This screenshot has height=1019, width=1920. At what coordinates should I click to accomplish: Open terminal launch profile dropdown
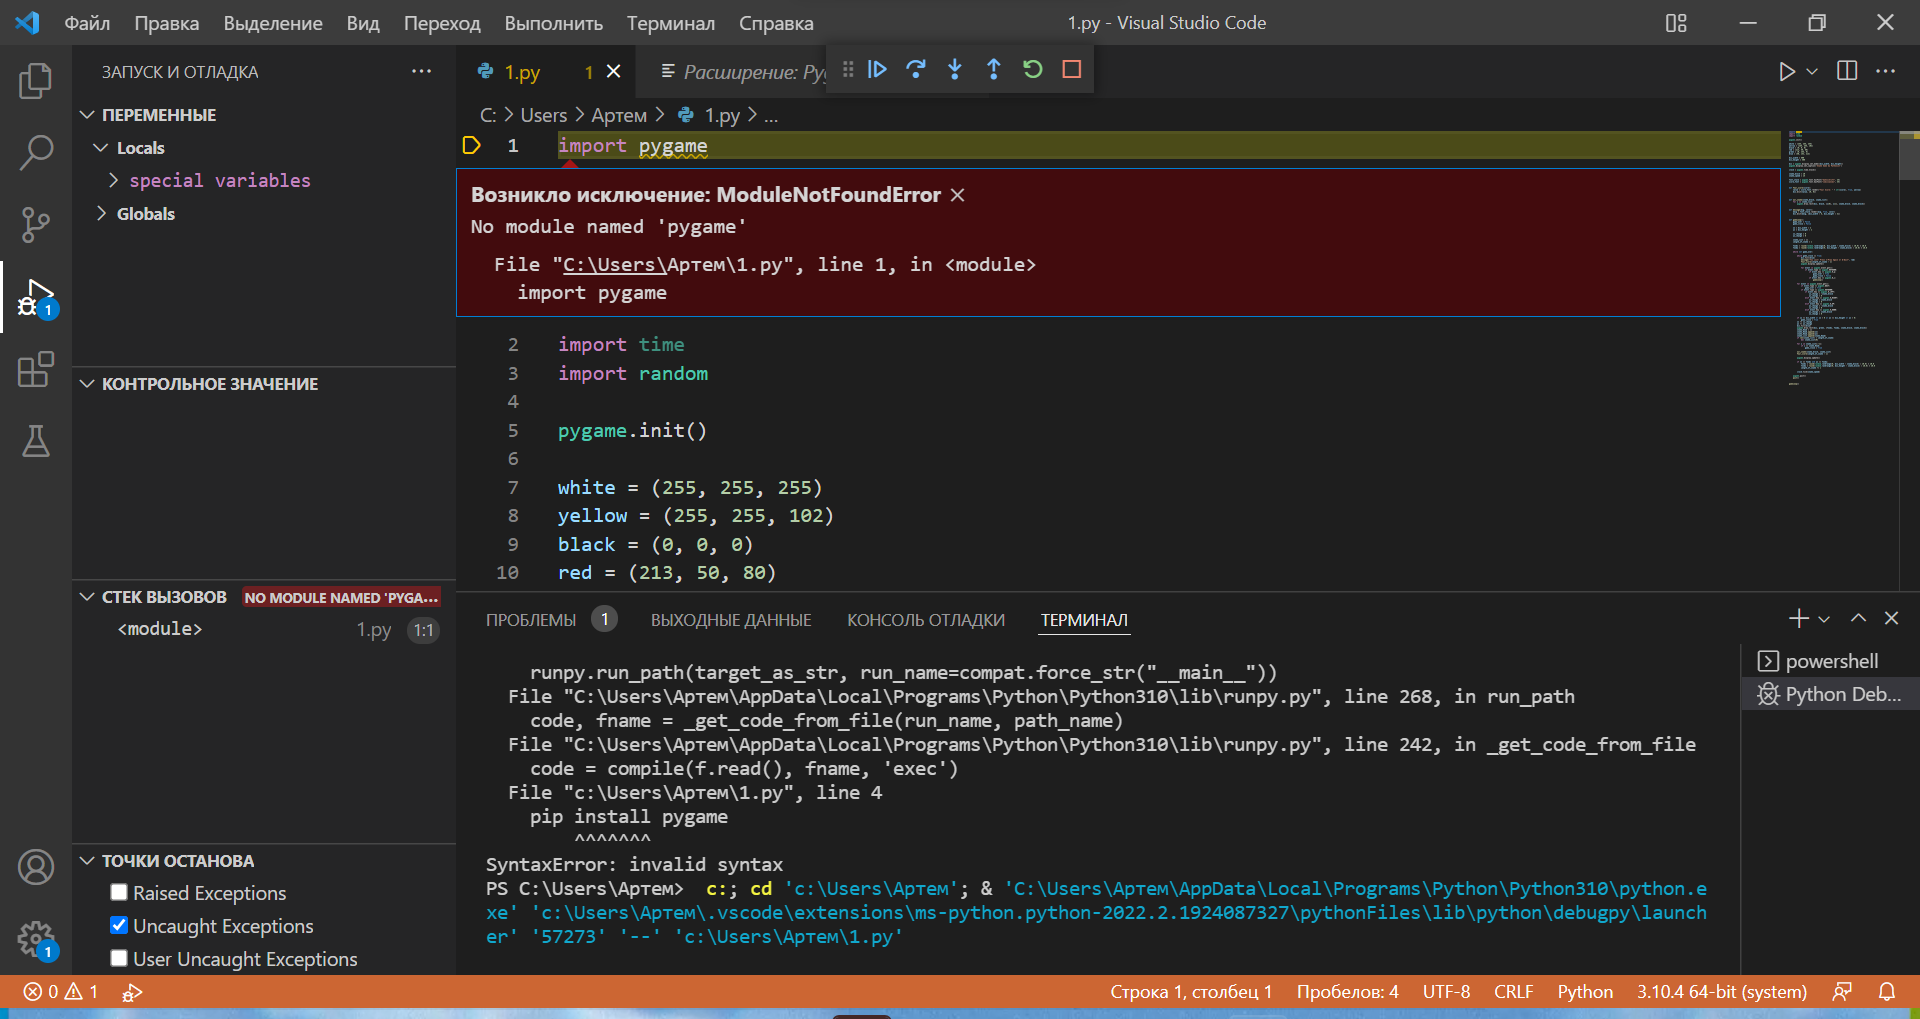[1824, 619]
